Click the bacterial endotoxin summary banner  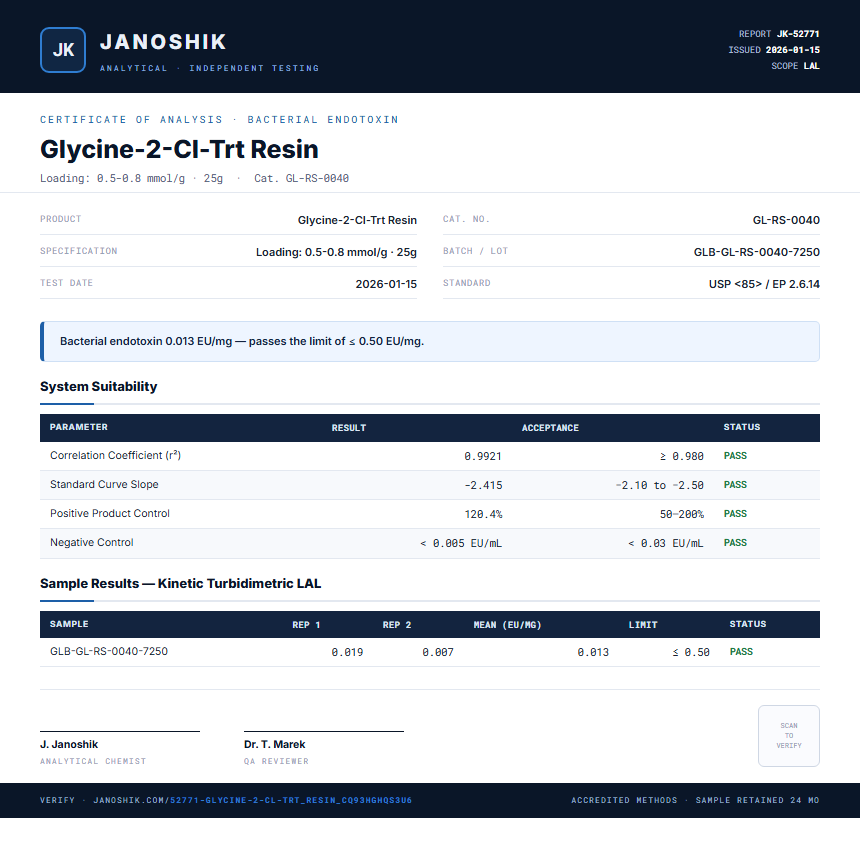point(430,341)
